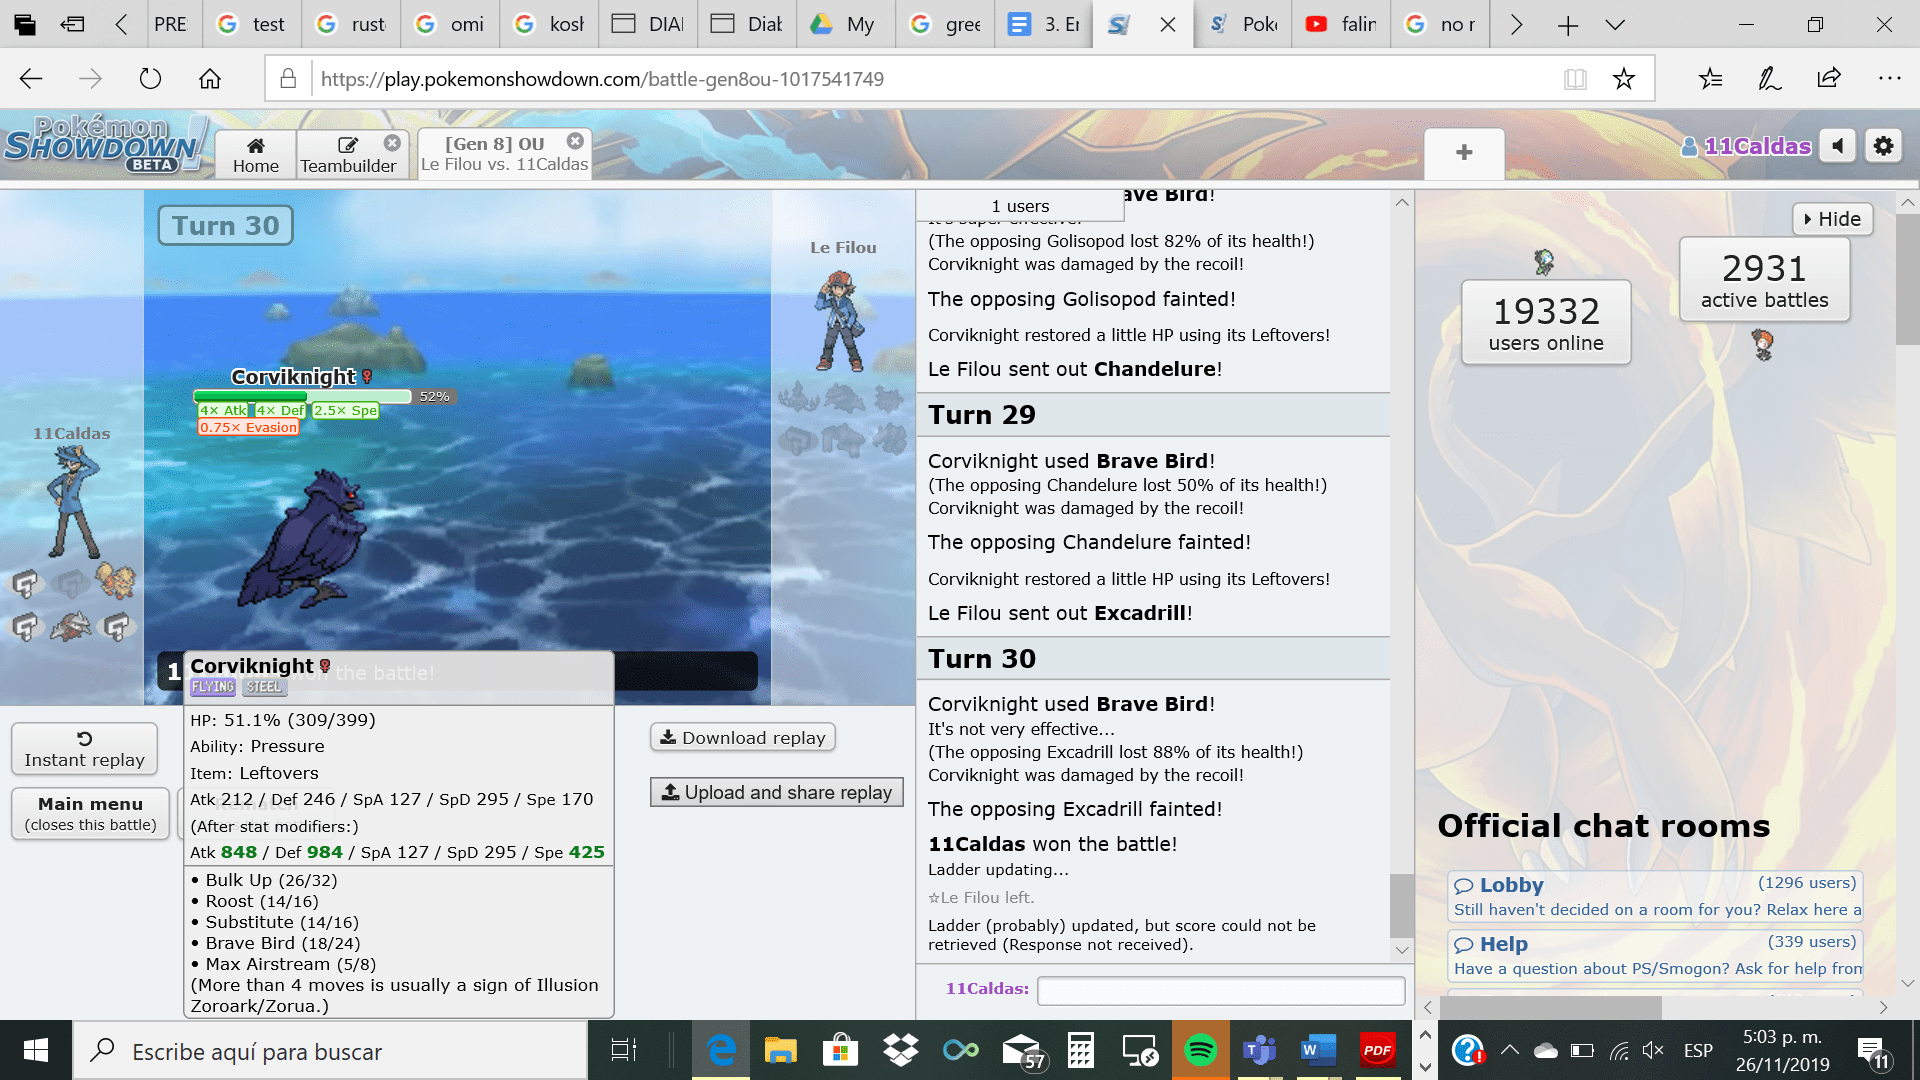
Task: Close the Teambuilder tab
Action: pos(392,143)
